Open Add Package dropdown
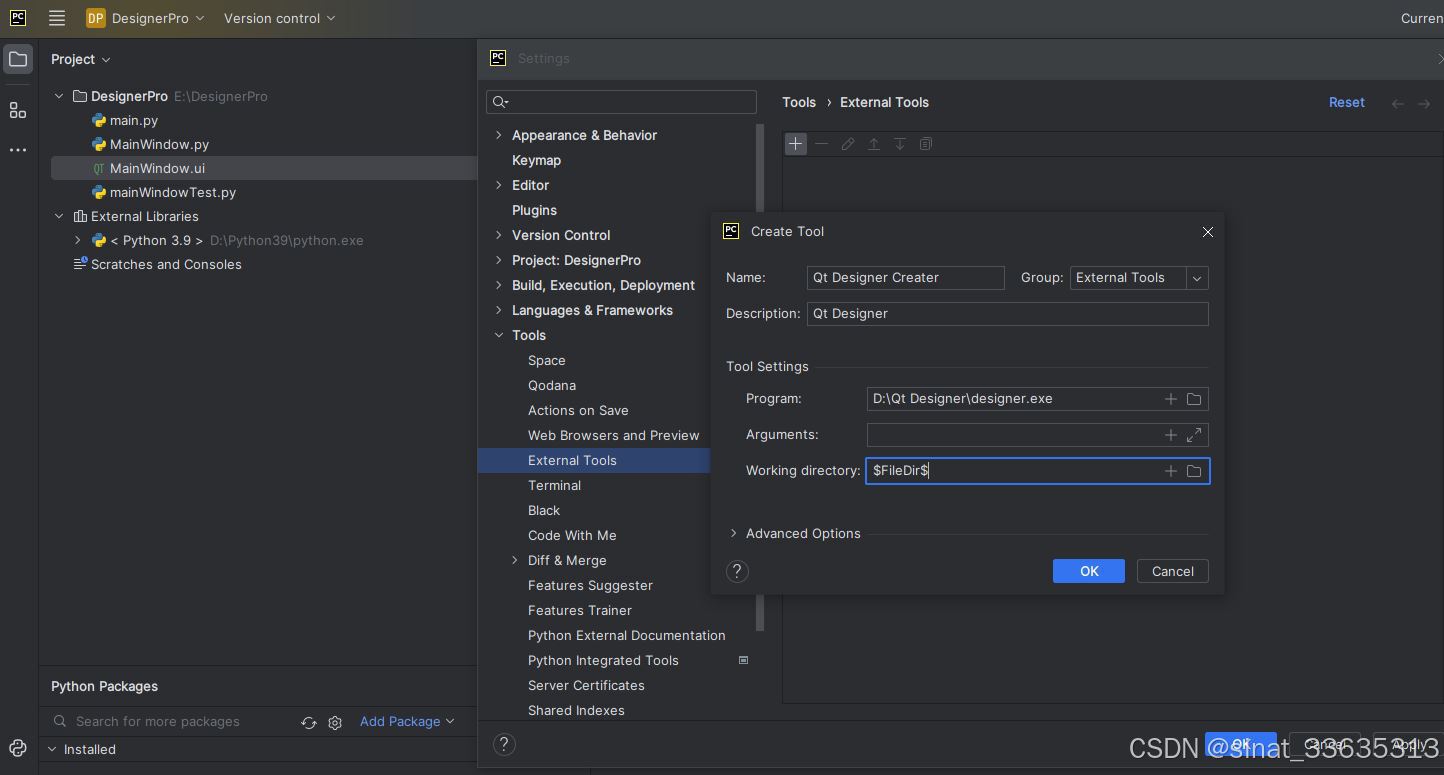 click(x=407, y=722)
